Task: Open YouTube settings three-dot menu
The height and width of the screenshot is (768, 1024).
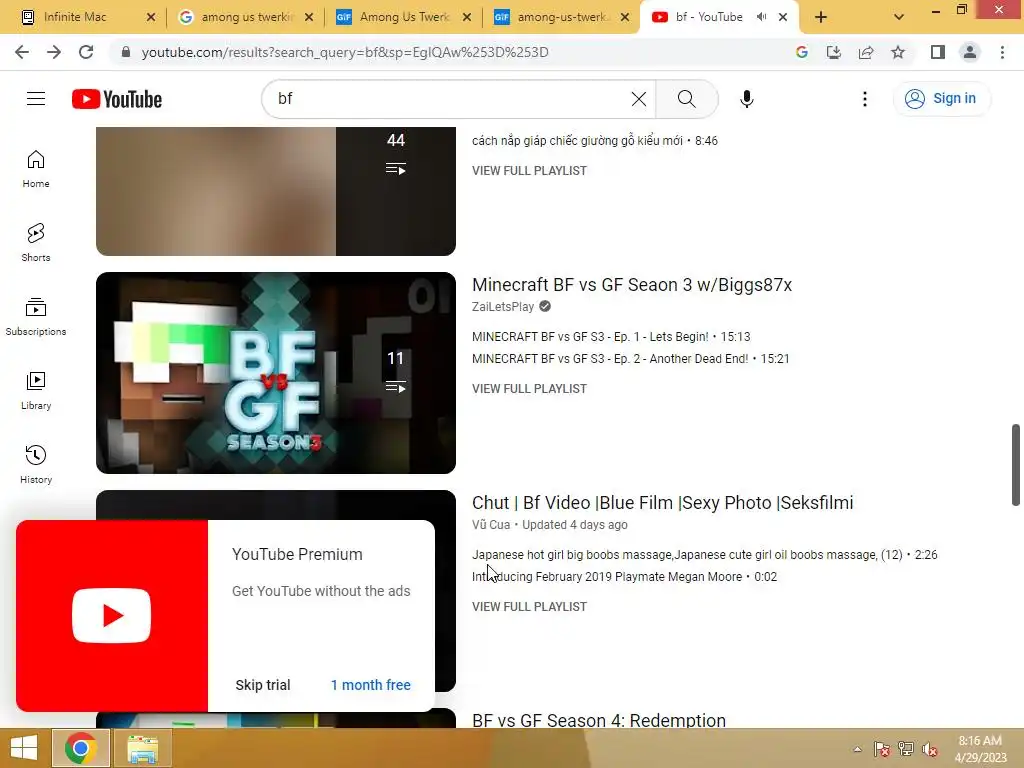Action: (865, 99)
